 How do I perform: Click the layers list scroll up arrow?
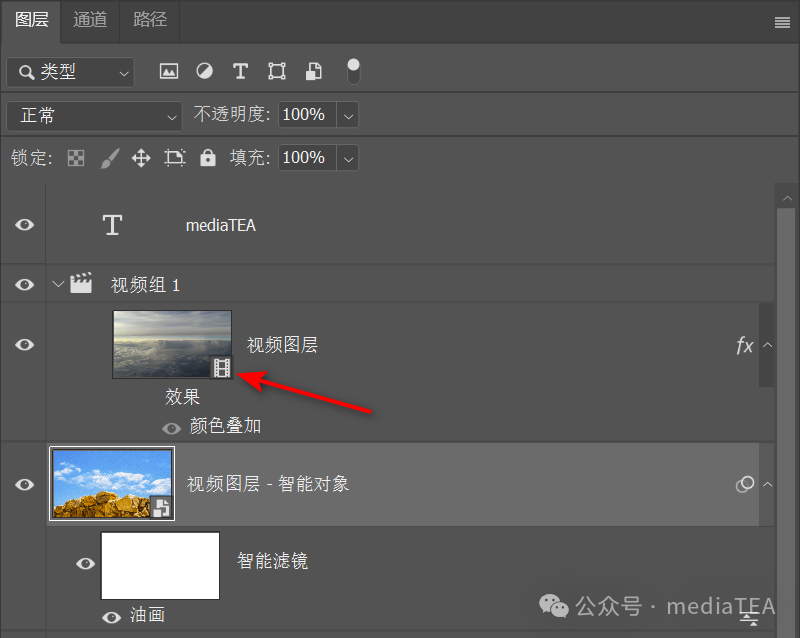click(787, 198)
